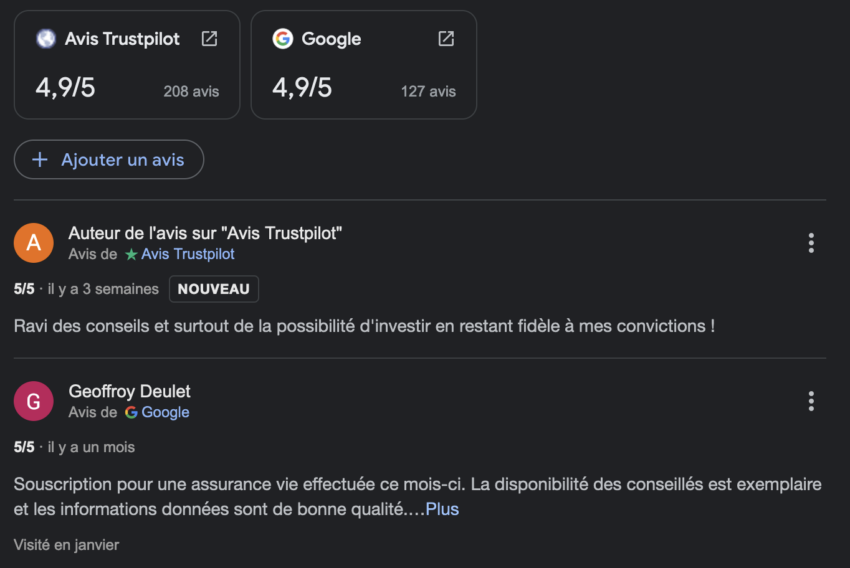Expand Geoffroy's review with Plus link
The width and height of the screenshot is (850, 568).
442,510
